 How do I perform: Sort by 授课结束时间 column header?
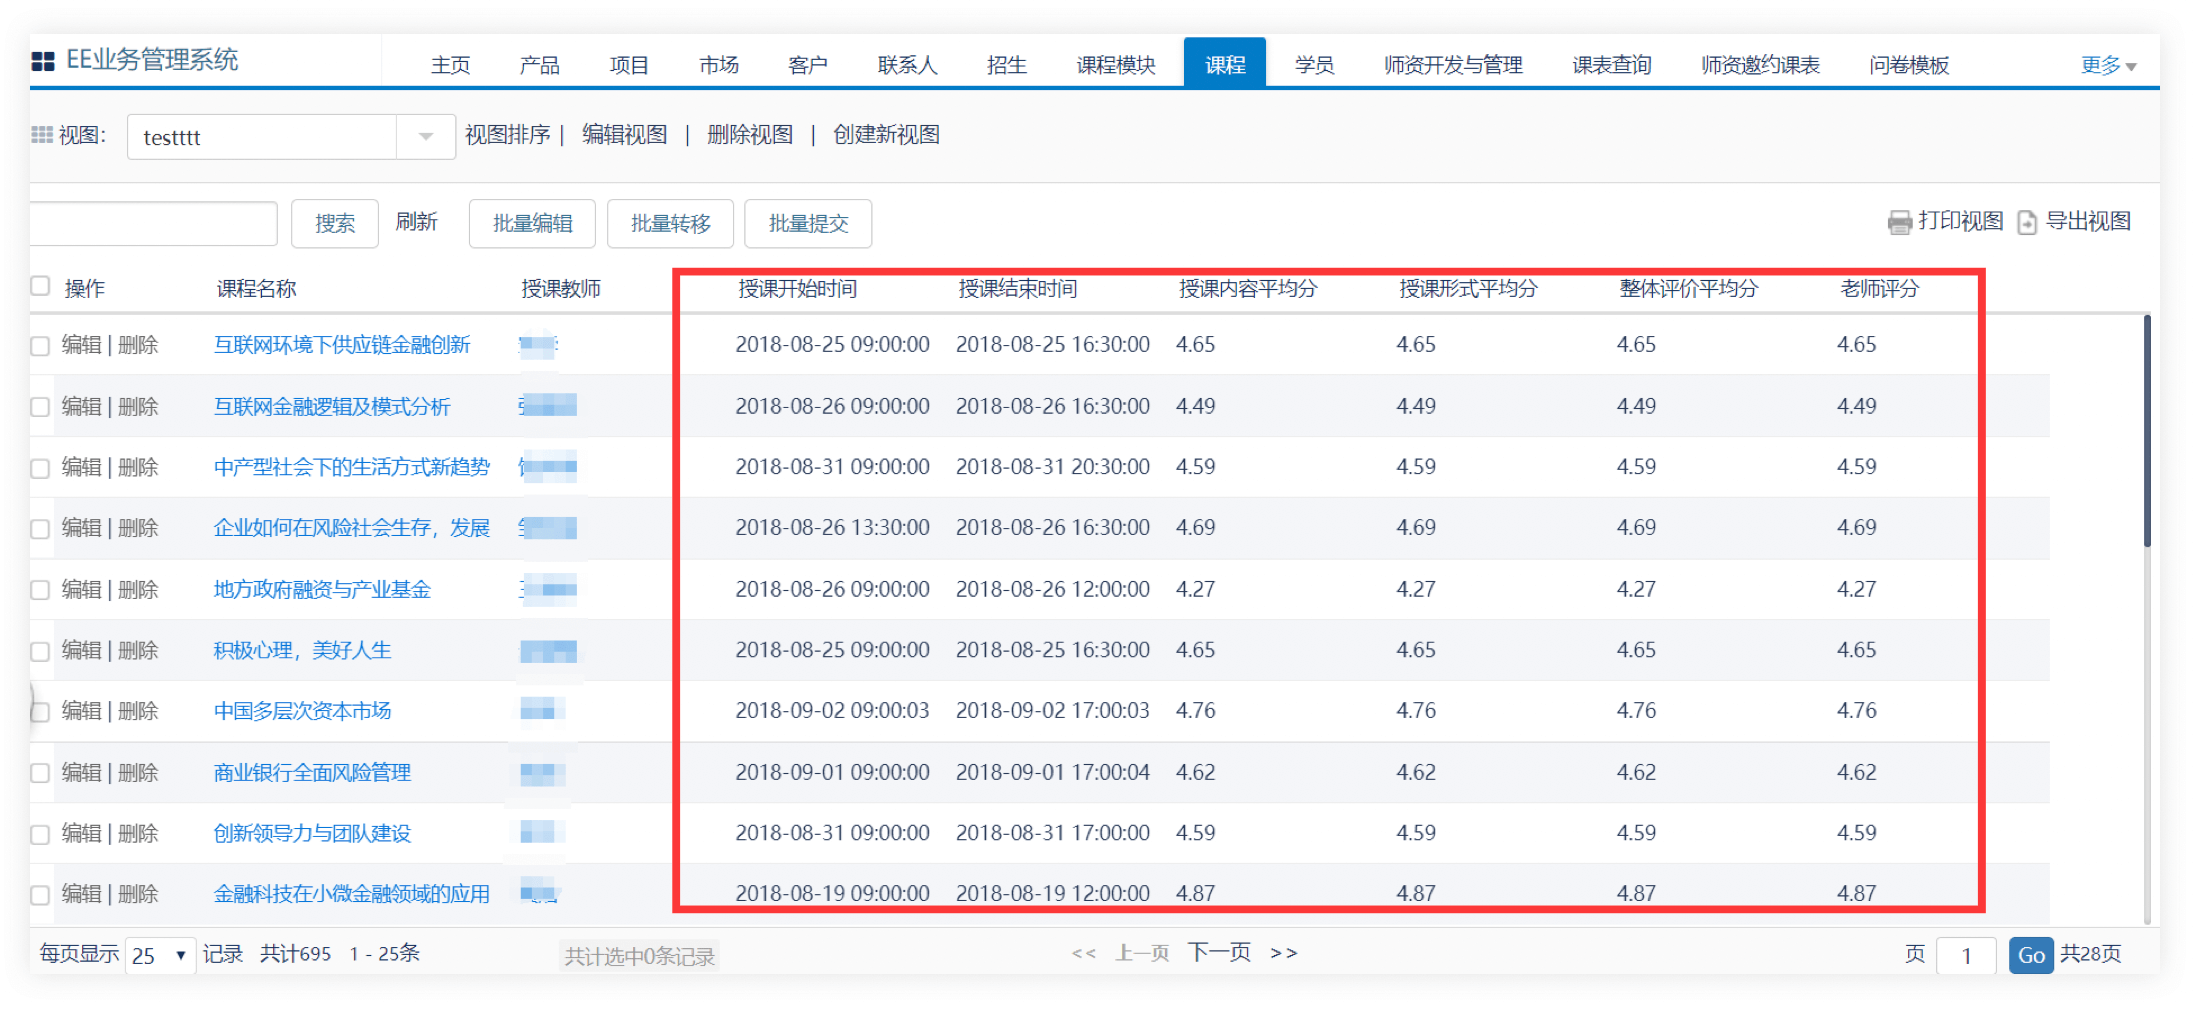tap(1017, 289)
